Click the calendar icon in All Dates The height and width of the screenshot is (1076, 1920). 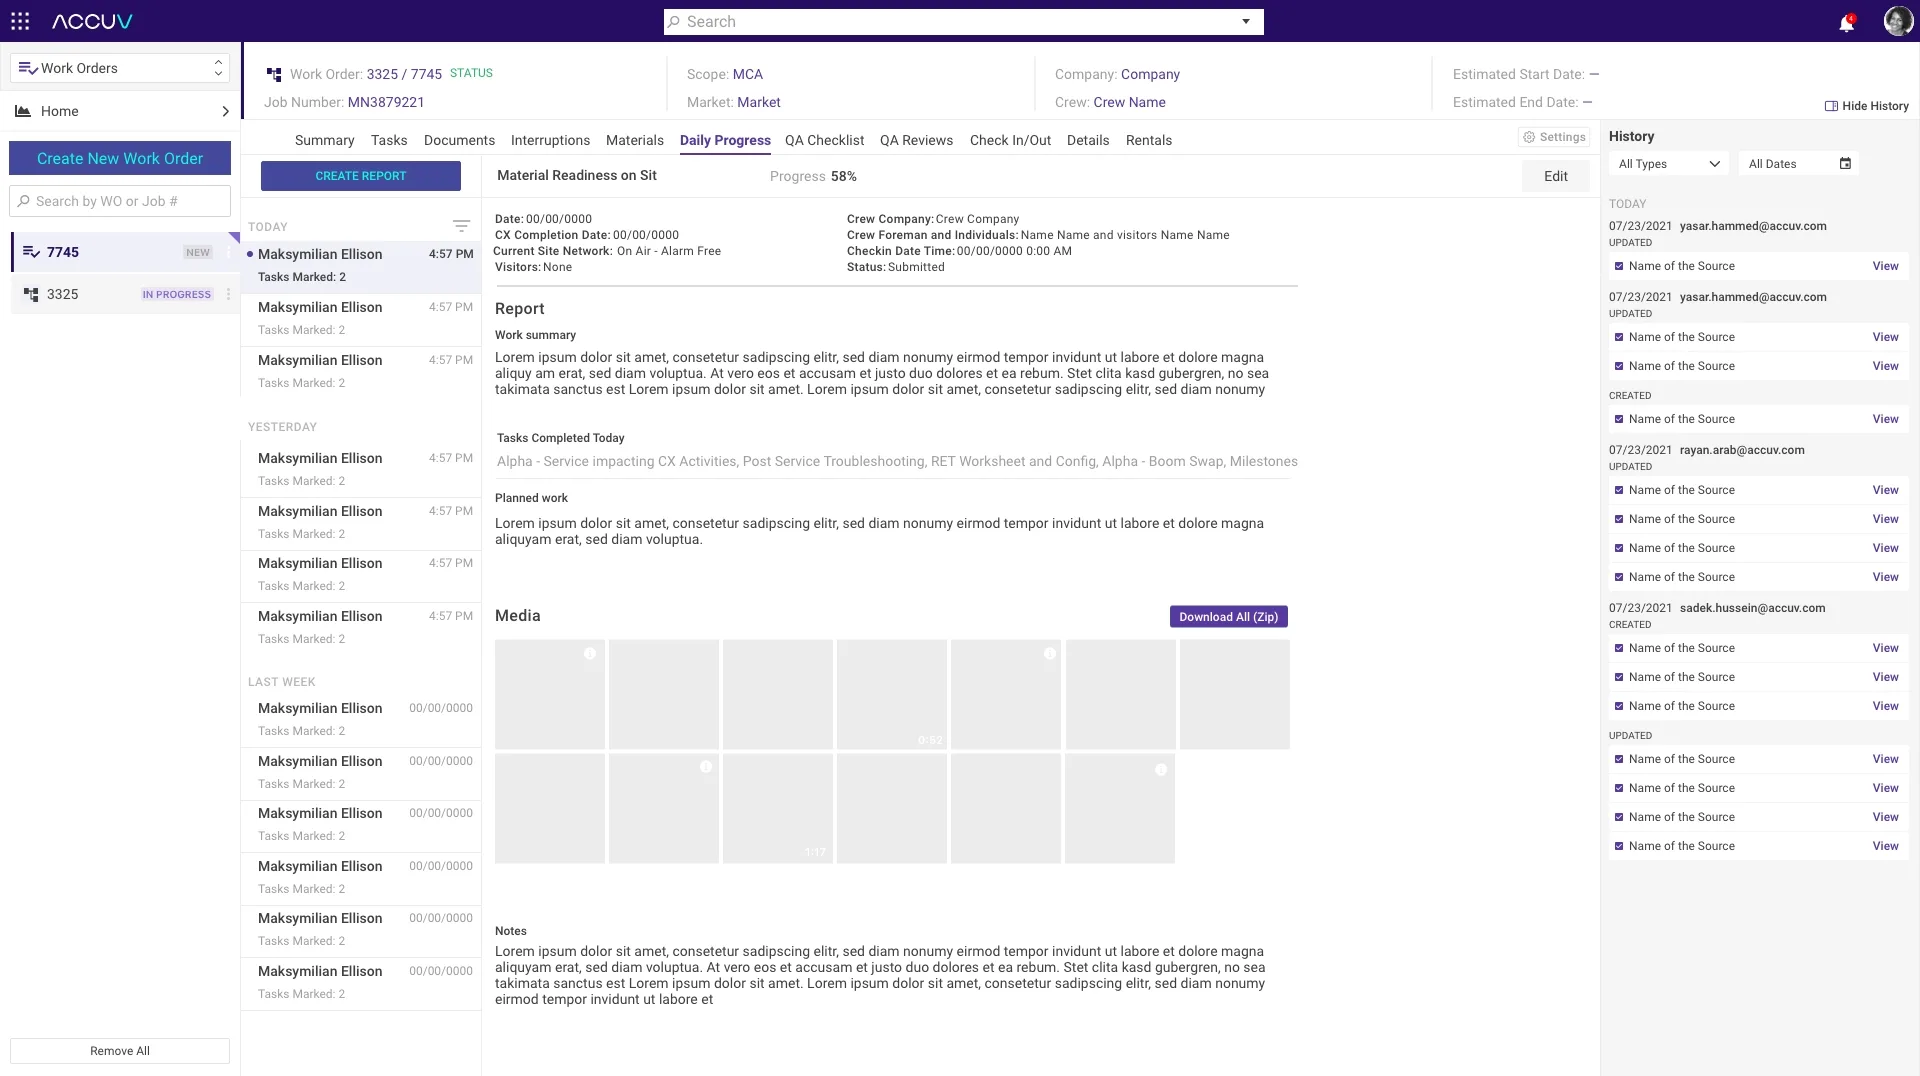[x=1845, y=163]
